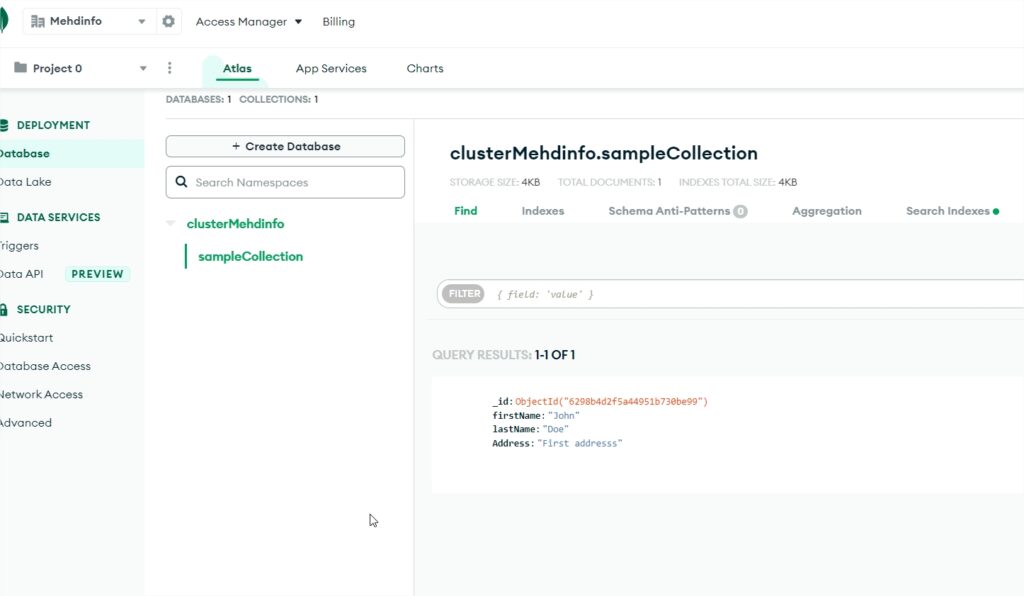Click the COLLECTIONS: 1 counter

[x=279, y=99]
